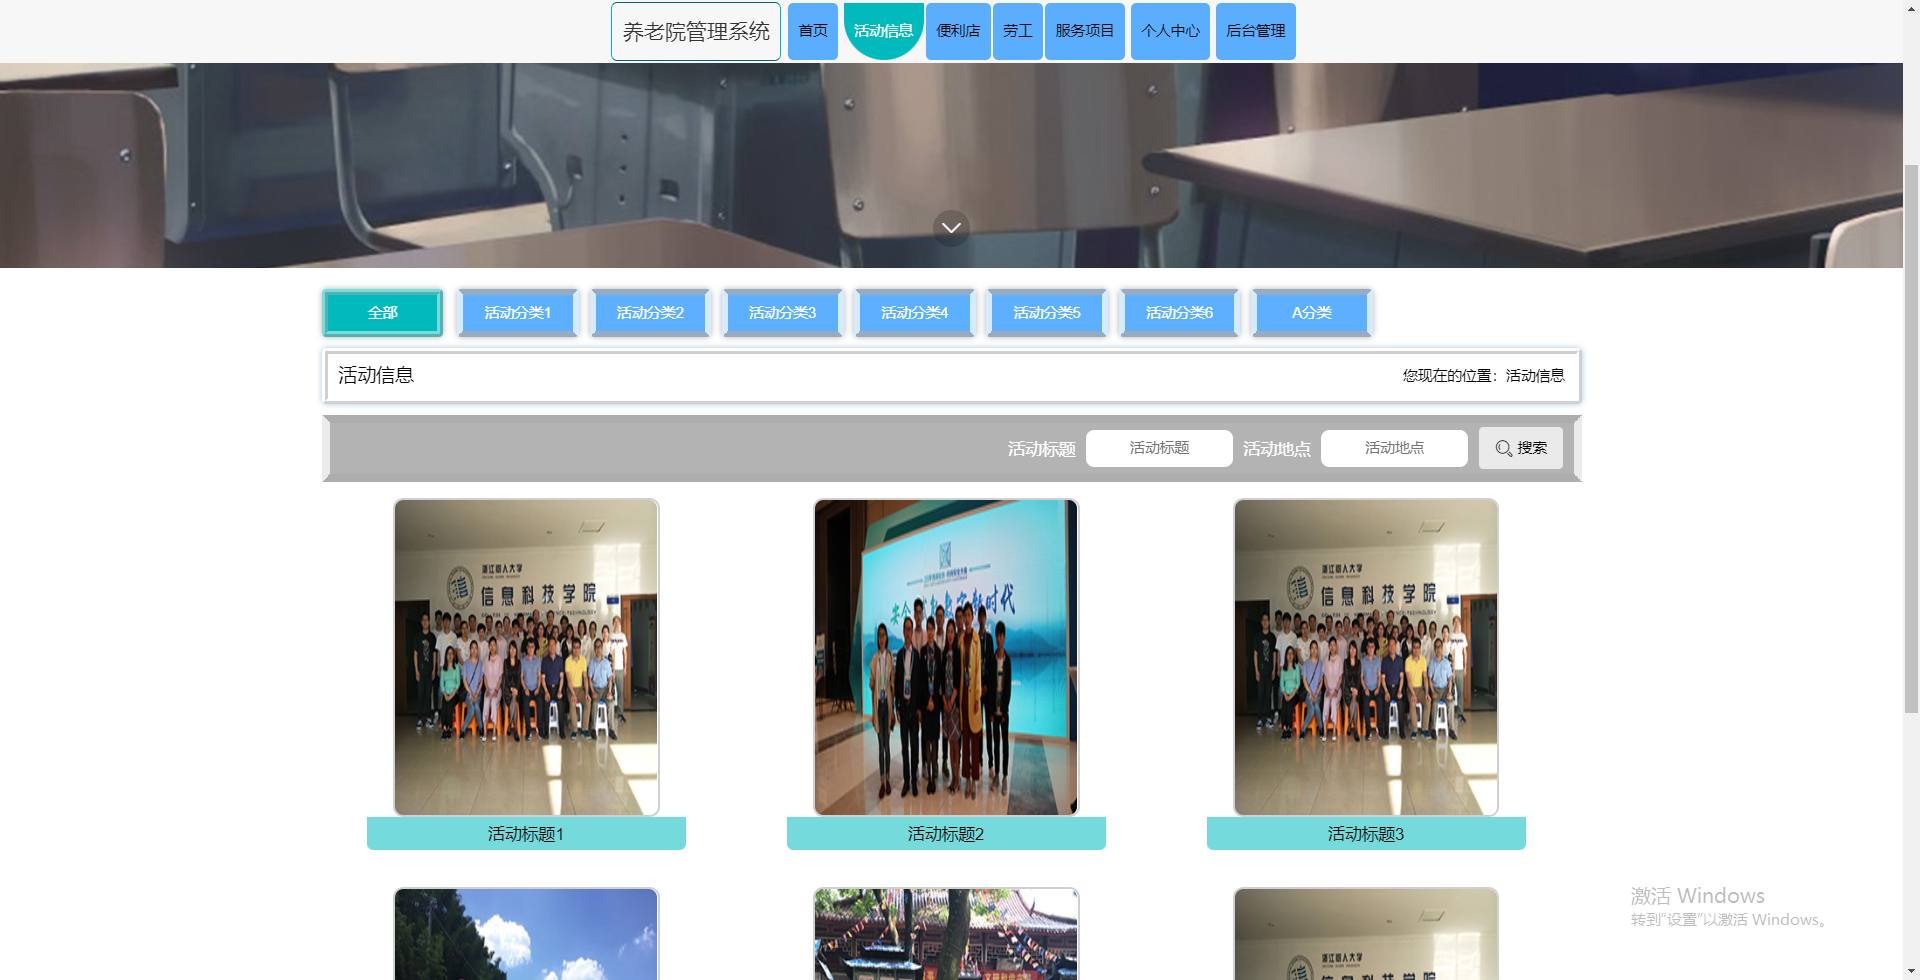The image size is (1920, 980).
Task: Open activity 活动标题1 link
Action: click(526, 832)
